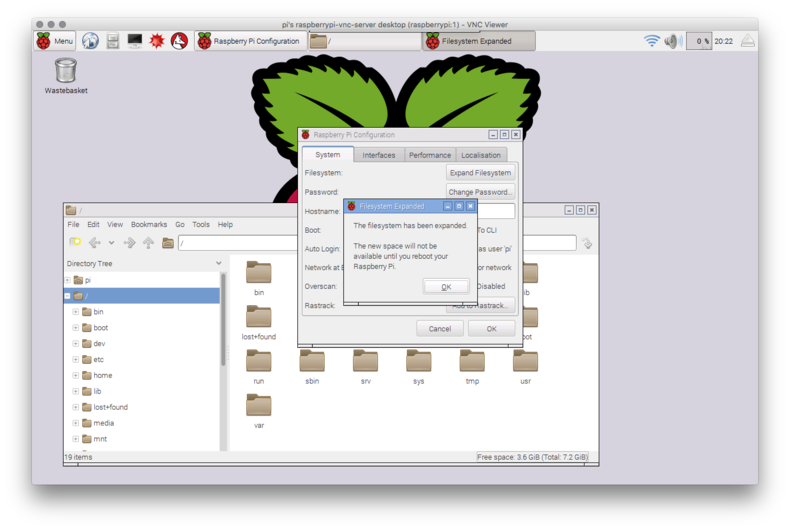Expand the pi node in directory tree
790x530 pixels.
(68, 280)
